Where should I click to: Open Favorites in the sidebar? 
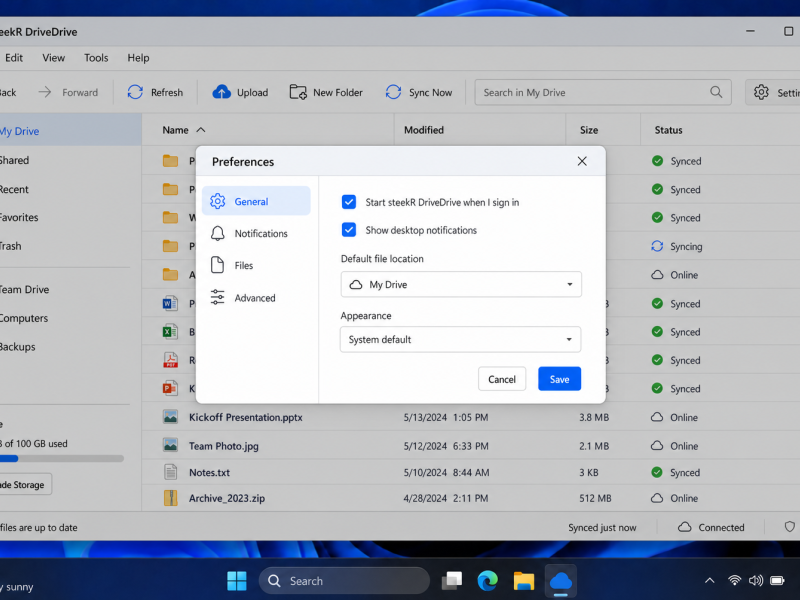(x=19, y=217)
